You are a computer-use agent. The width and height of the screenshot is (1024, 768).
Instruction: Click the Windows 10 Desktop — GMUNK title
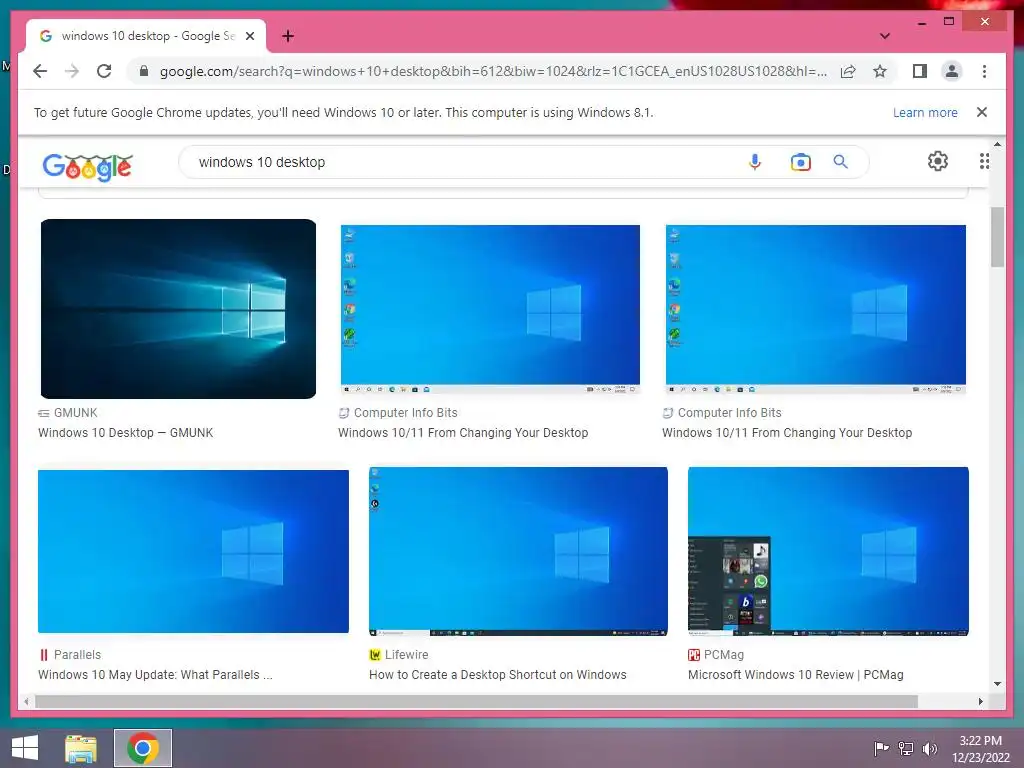125,432
